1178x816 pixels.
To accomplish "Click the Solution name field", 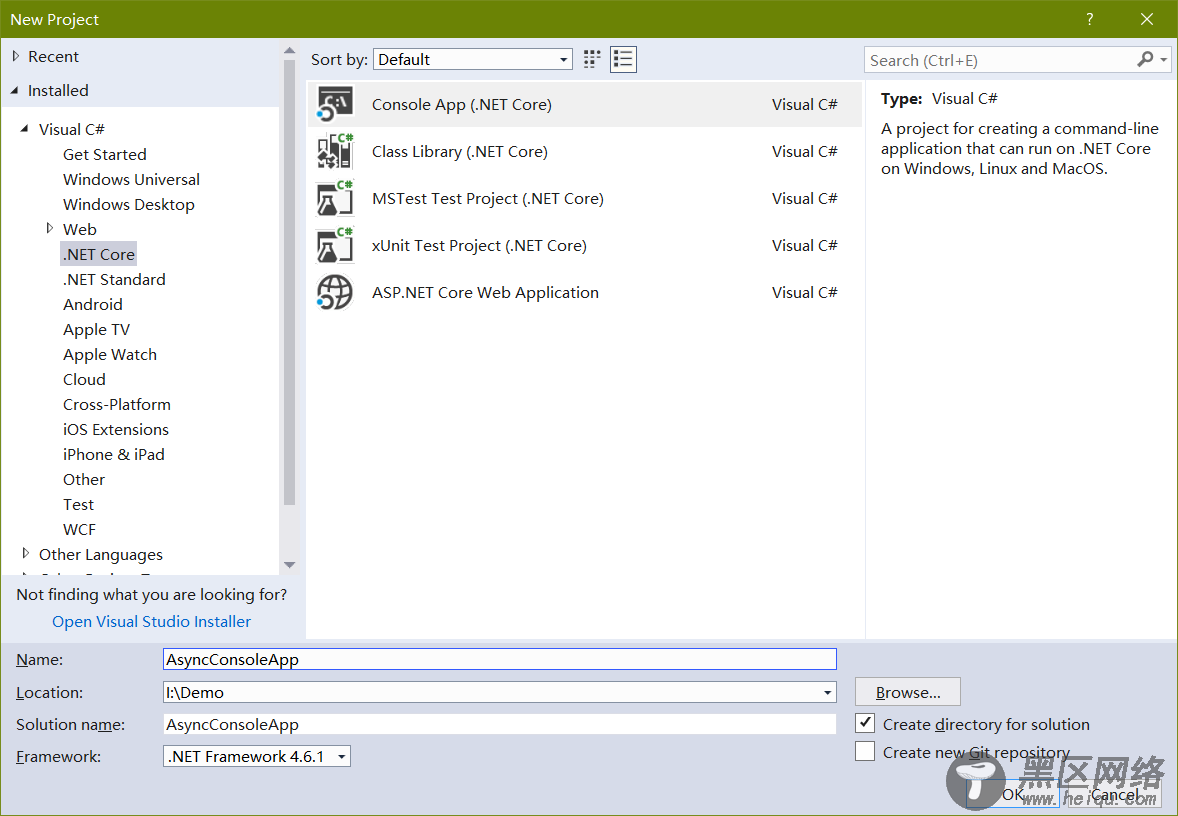I will pos(500,724).
